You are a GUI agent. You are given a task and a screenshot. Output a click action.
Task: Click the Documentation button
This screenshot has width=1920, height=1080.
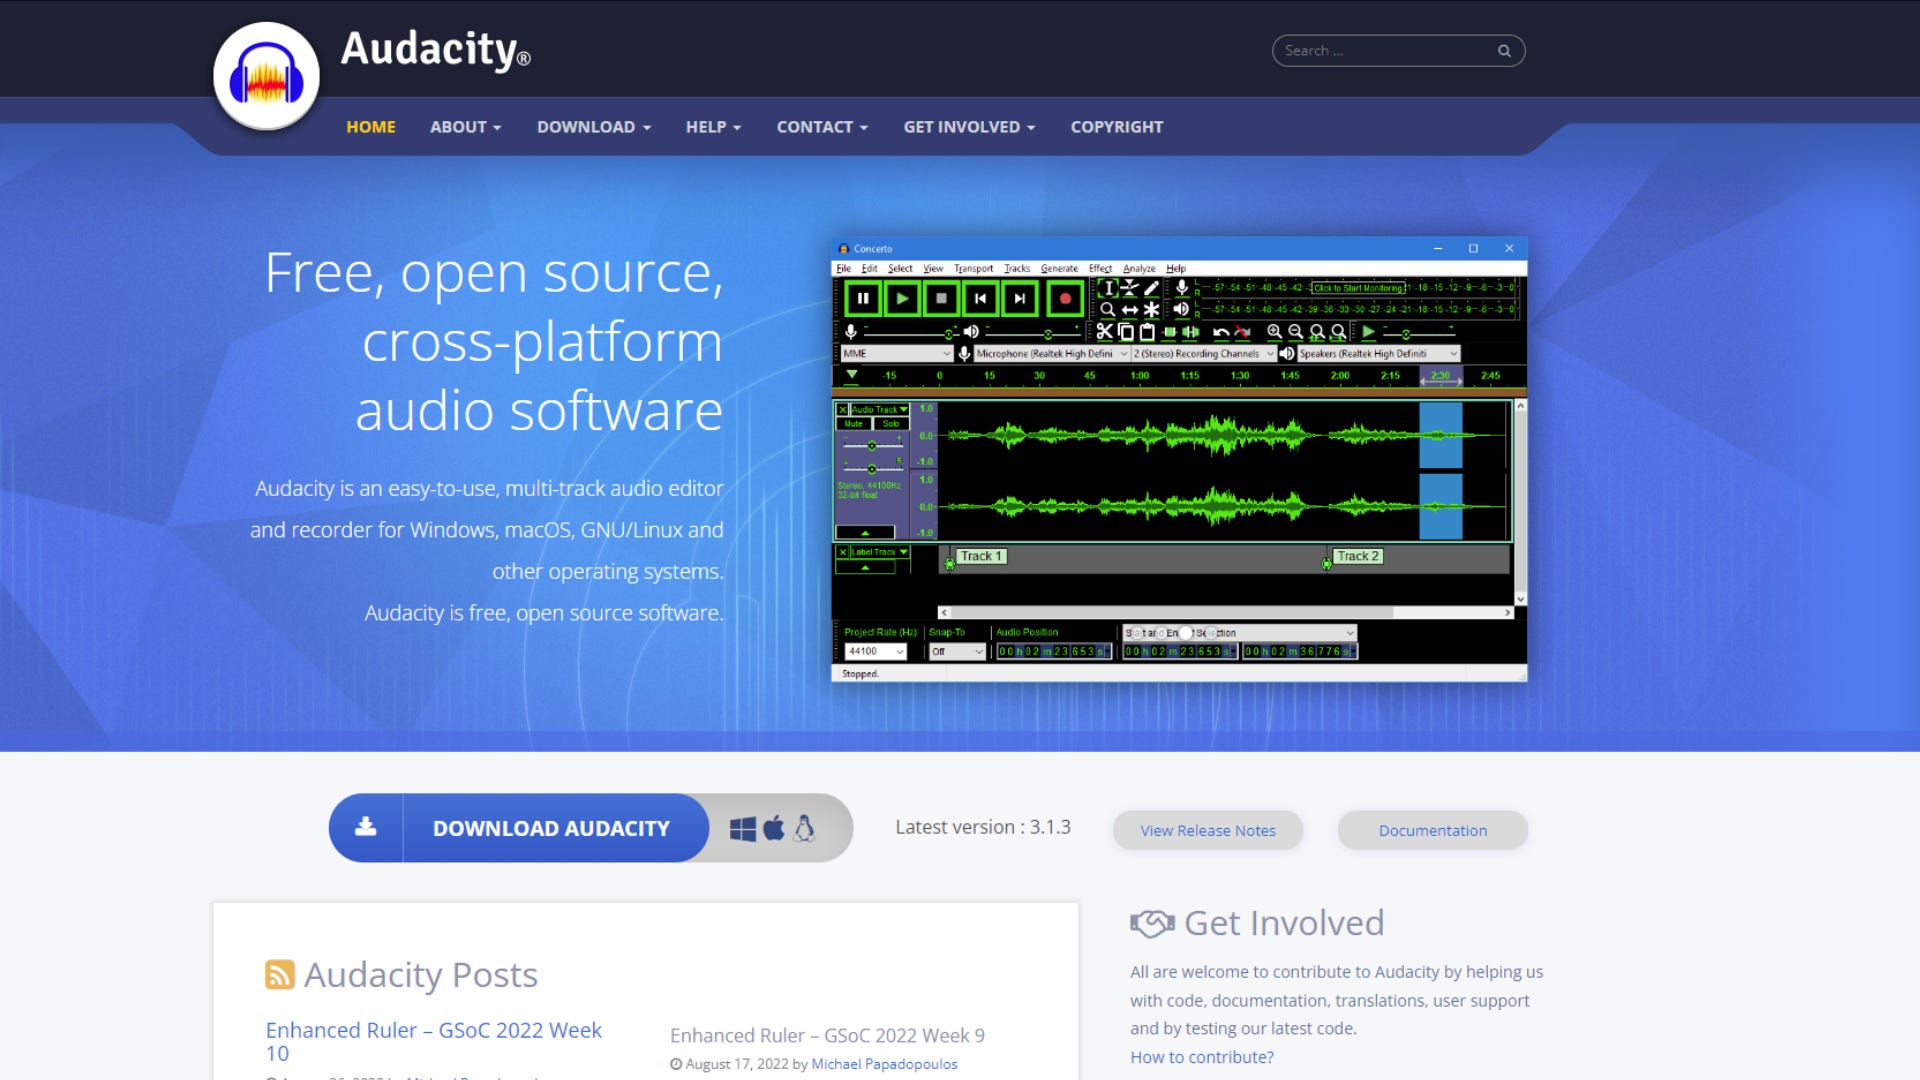tap(1433, 831)
